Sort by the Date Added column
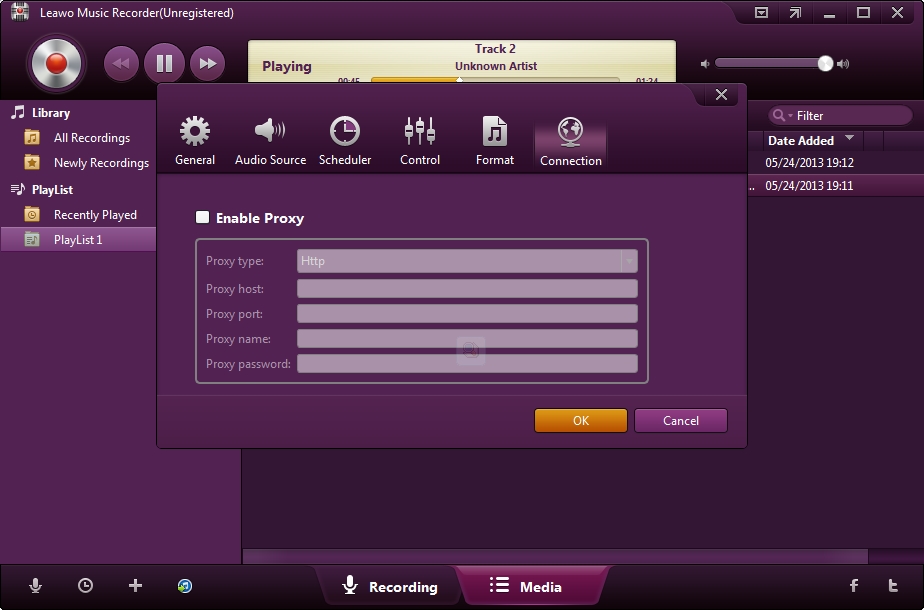The width and height of the screenshot is (924, 610). (x=801, y=141)
